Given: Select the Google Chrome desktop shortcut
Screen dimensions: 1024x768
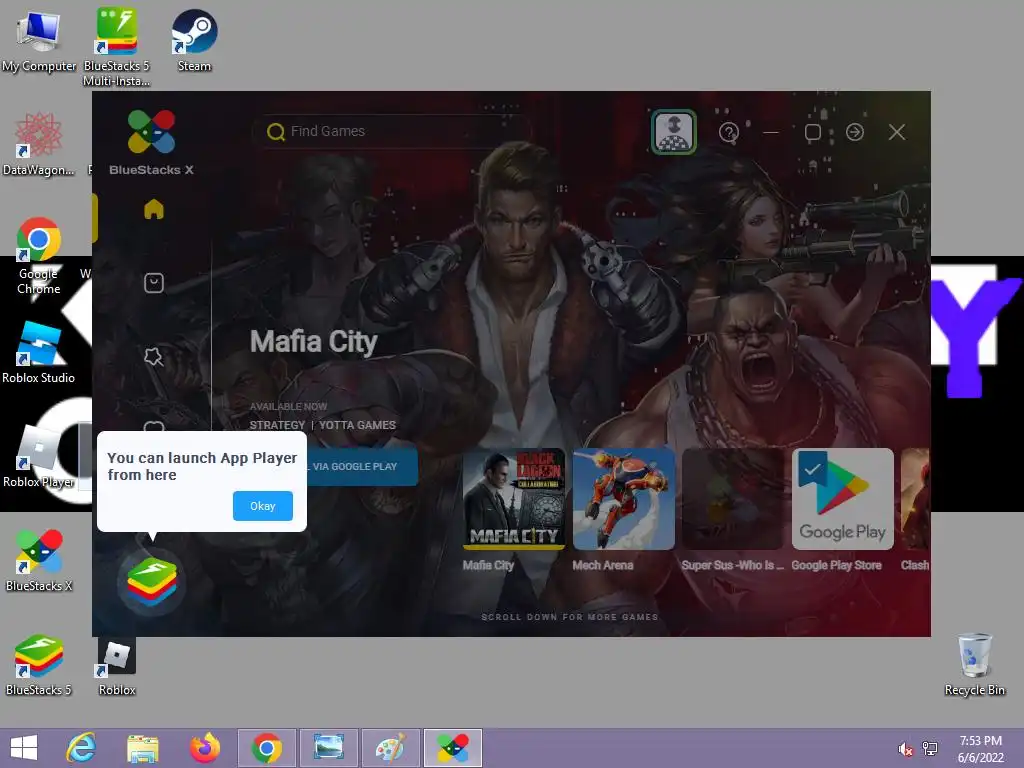Looking at the screenshot, I should pos(39,255).
